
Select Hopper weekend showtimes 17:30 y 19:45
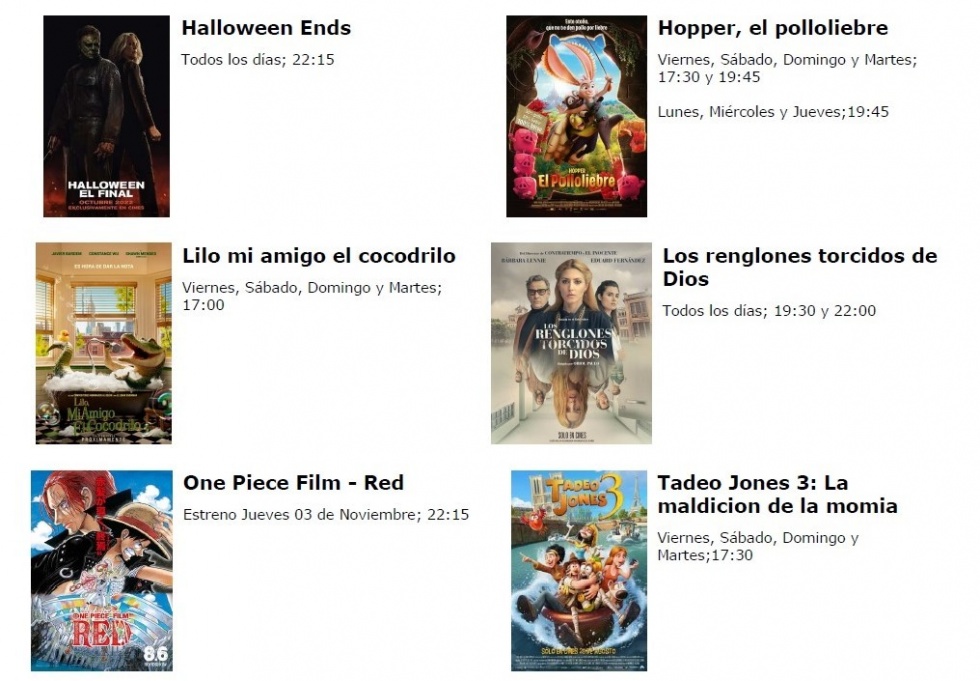[x=788, y=68]
